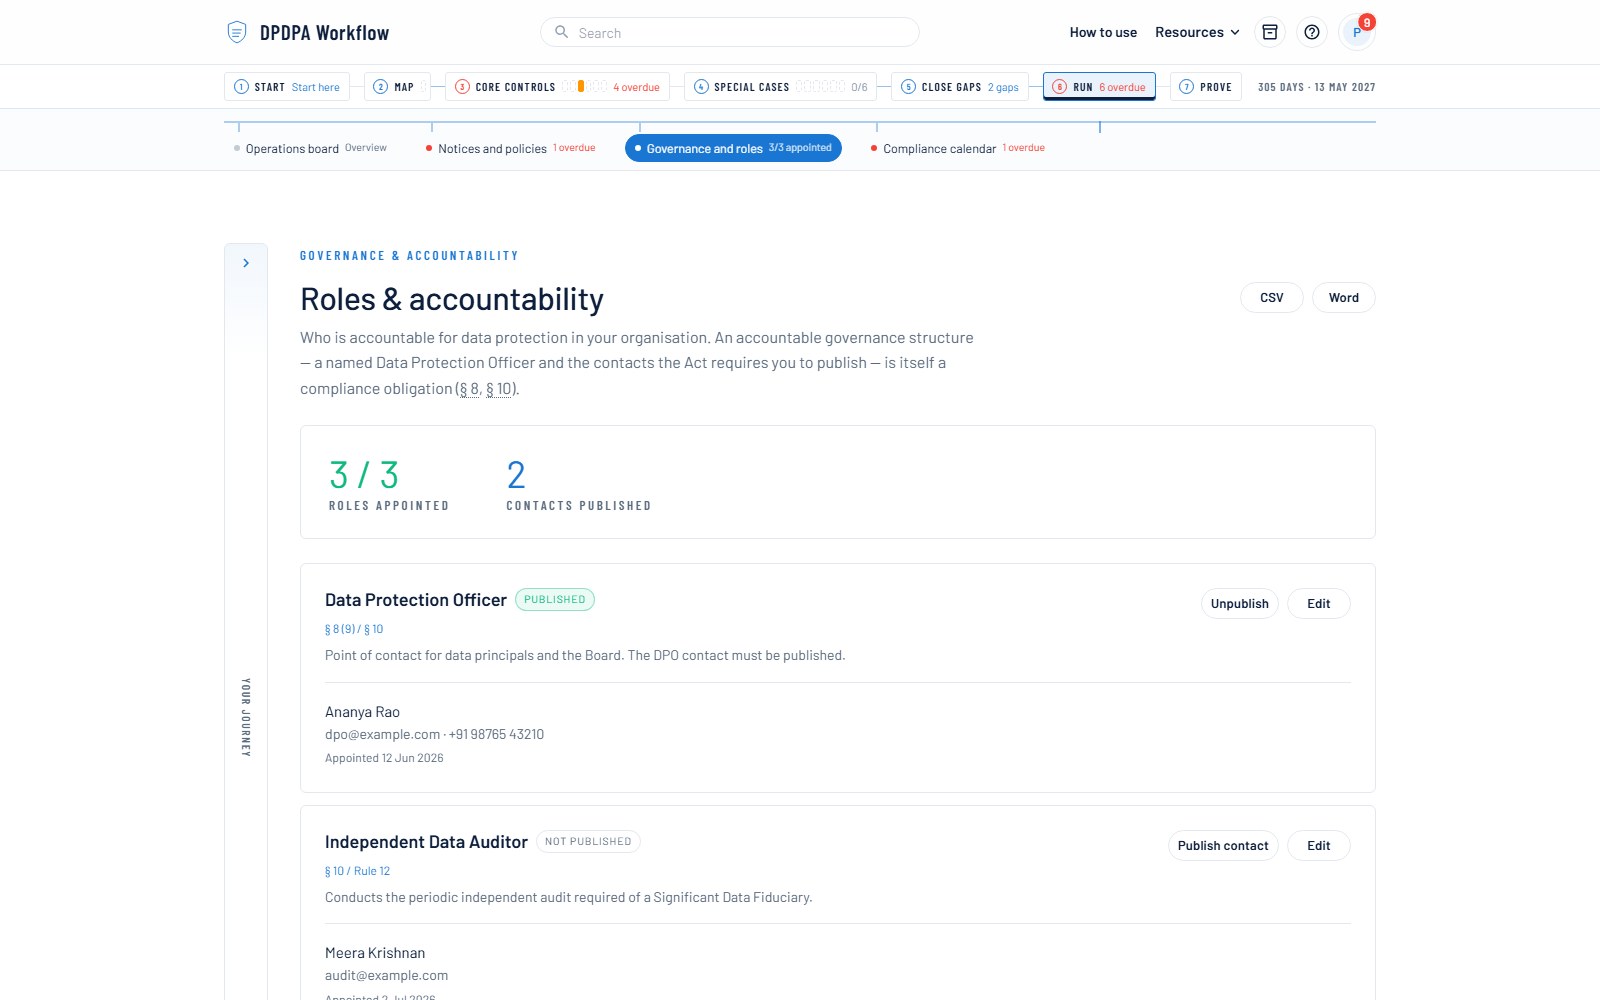Export page as CSV
The width and height of the screenshot is (1600, 1000).
[x=1271, y=297]
